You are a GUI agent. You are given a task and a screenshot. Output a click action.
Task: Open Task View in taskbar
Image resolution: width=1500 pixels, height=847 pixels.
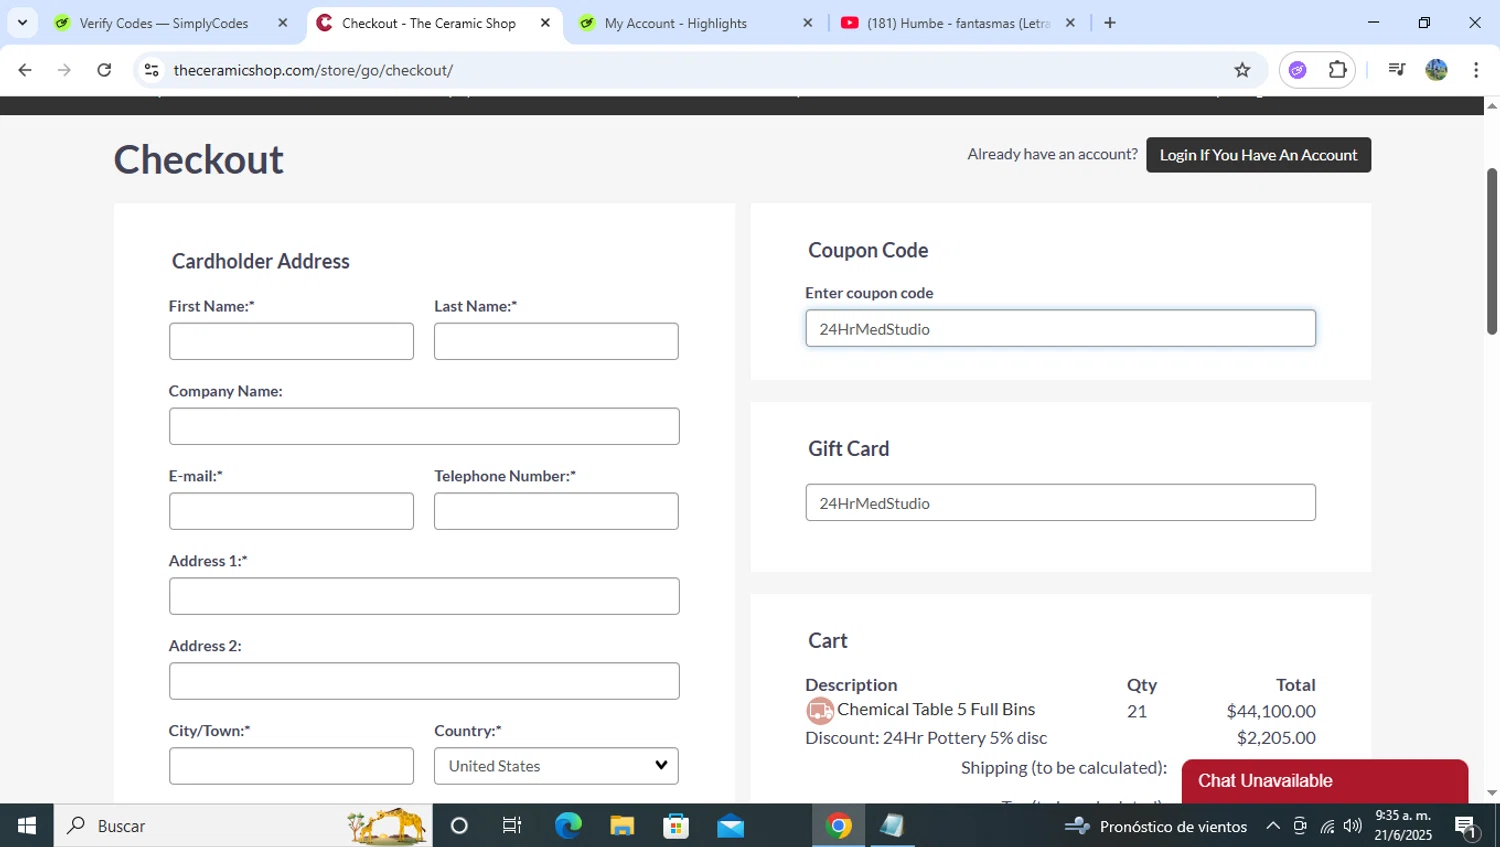pos(512,825)
